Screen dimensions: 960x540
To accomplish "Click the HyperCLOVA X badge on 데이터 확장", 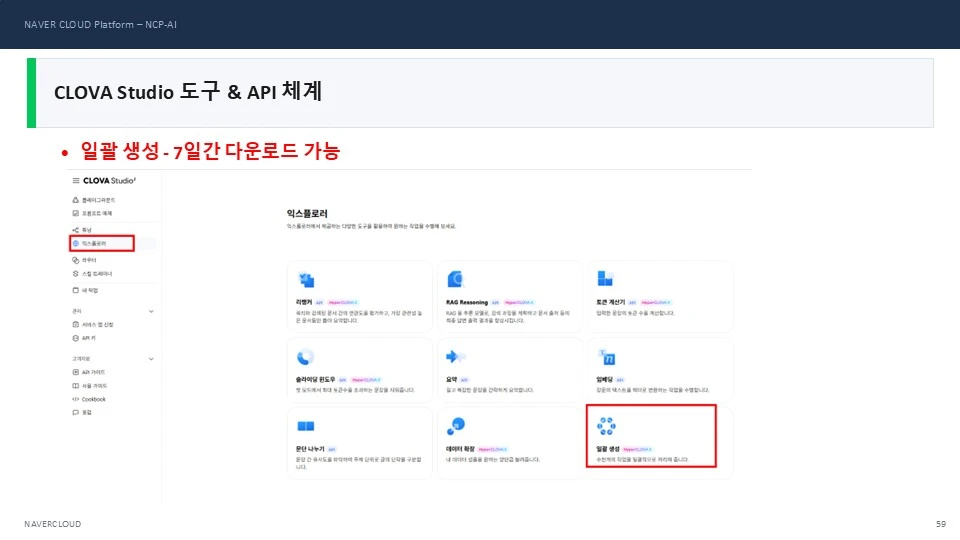I will (493, 449).
